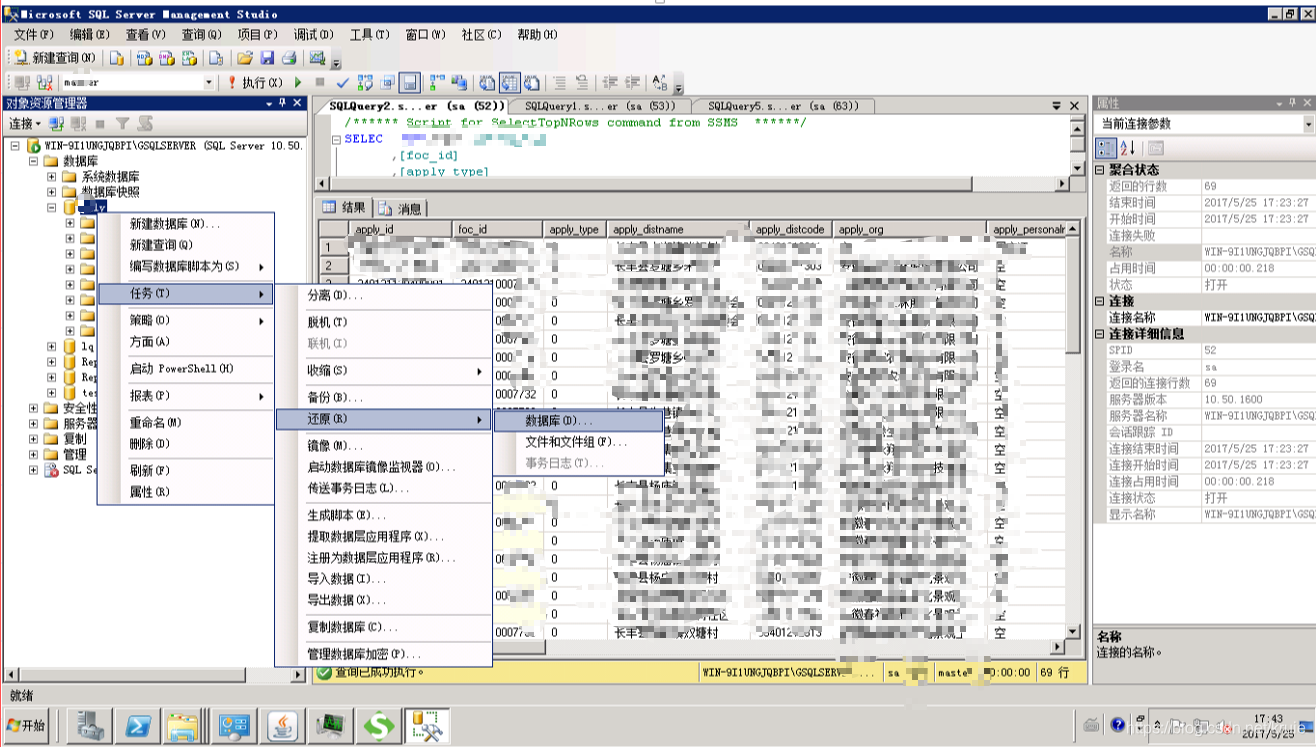Expand the 系统数据库 folder
This screenshot has width=1316, height=747.
[x=52, y=177]
